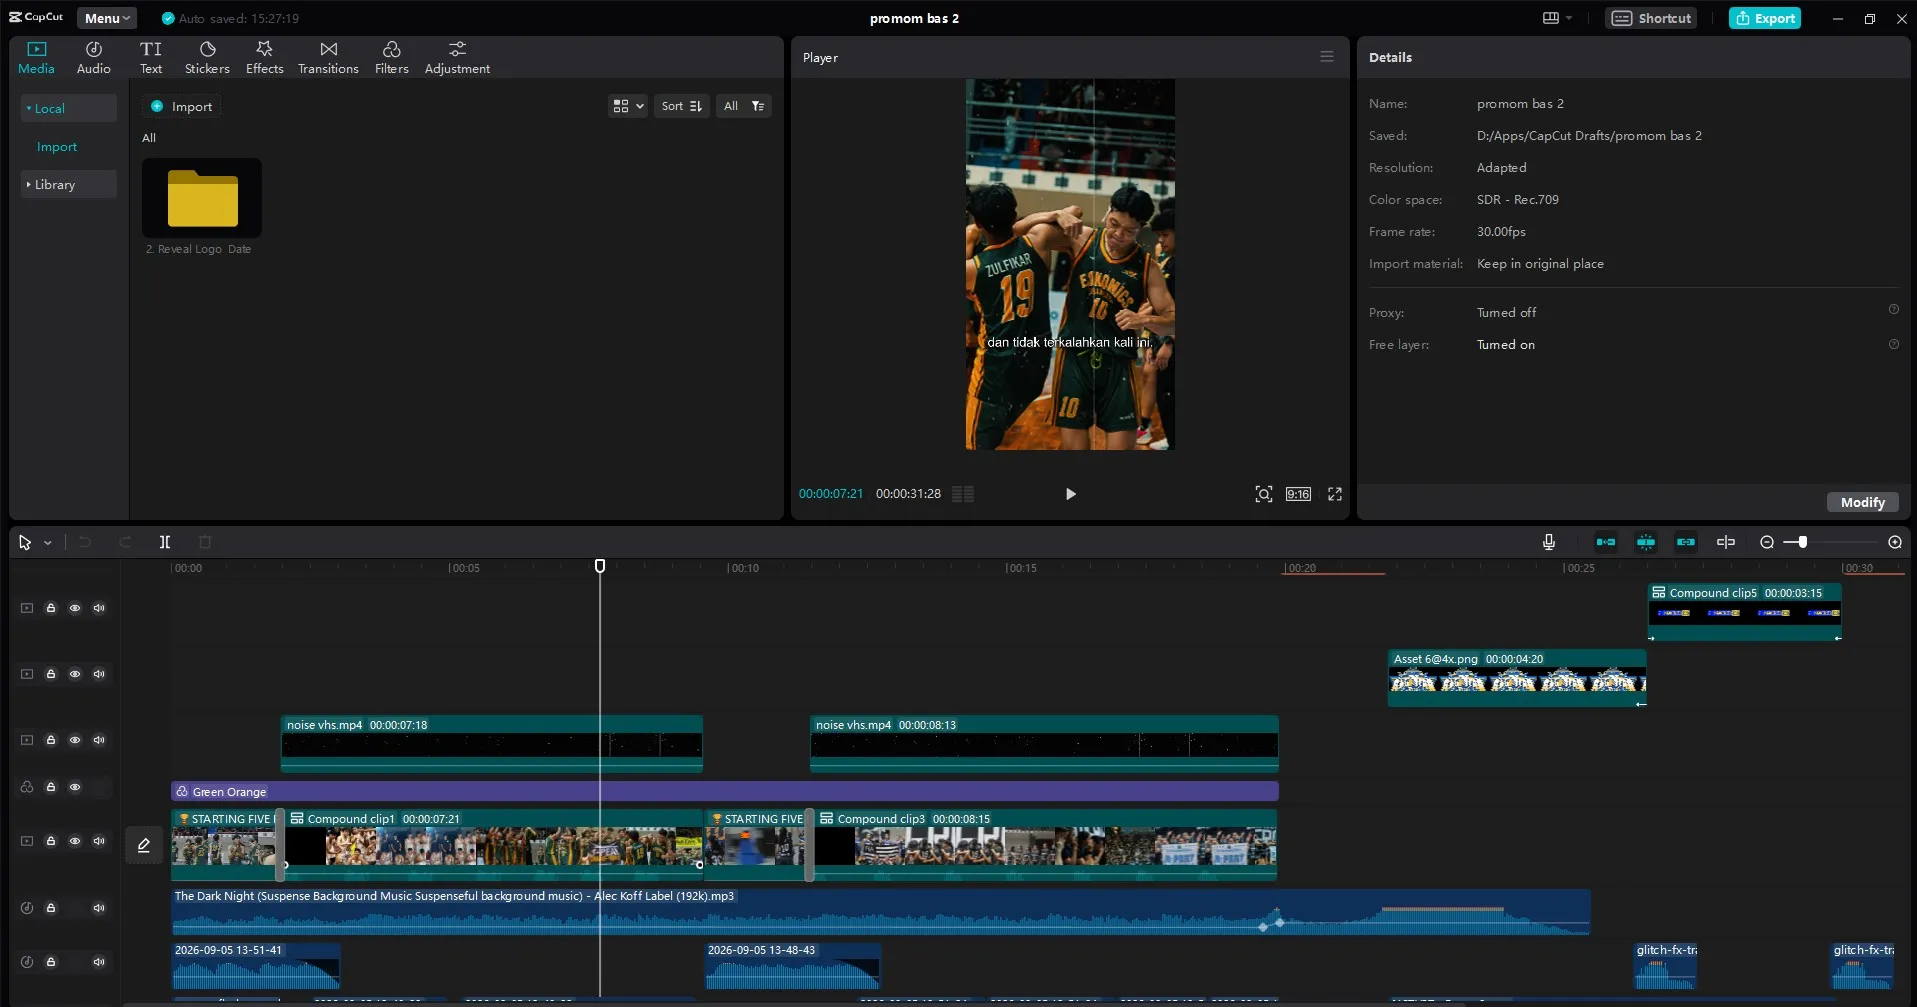Screen dimensions: 1917x1007
Task: Mute the Dark Night music track
Action: point(99,908)
